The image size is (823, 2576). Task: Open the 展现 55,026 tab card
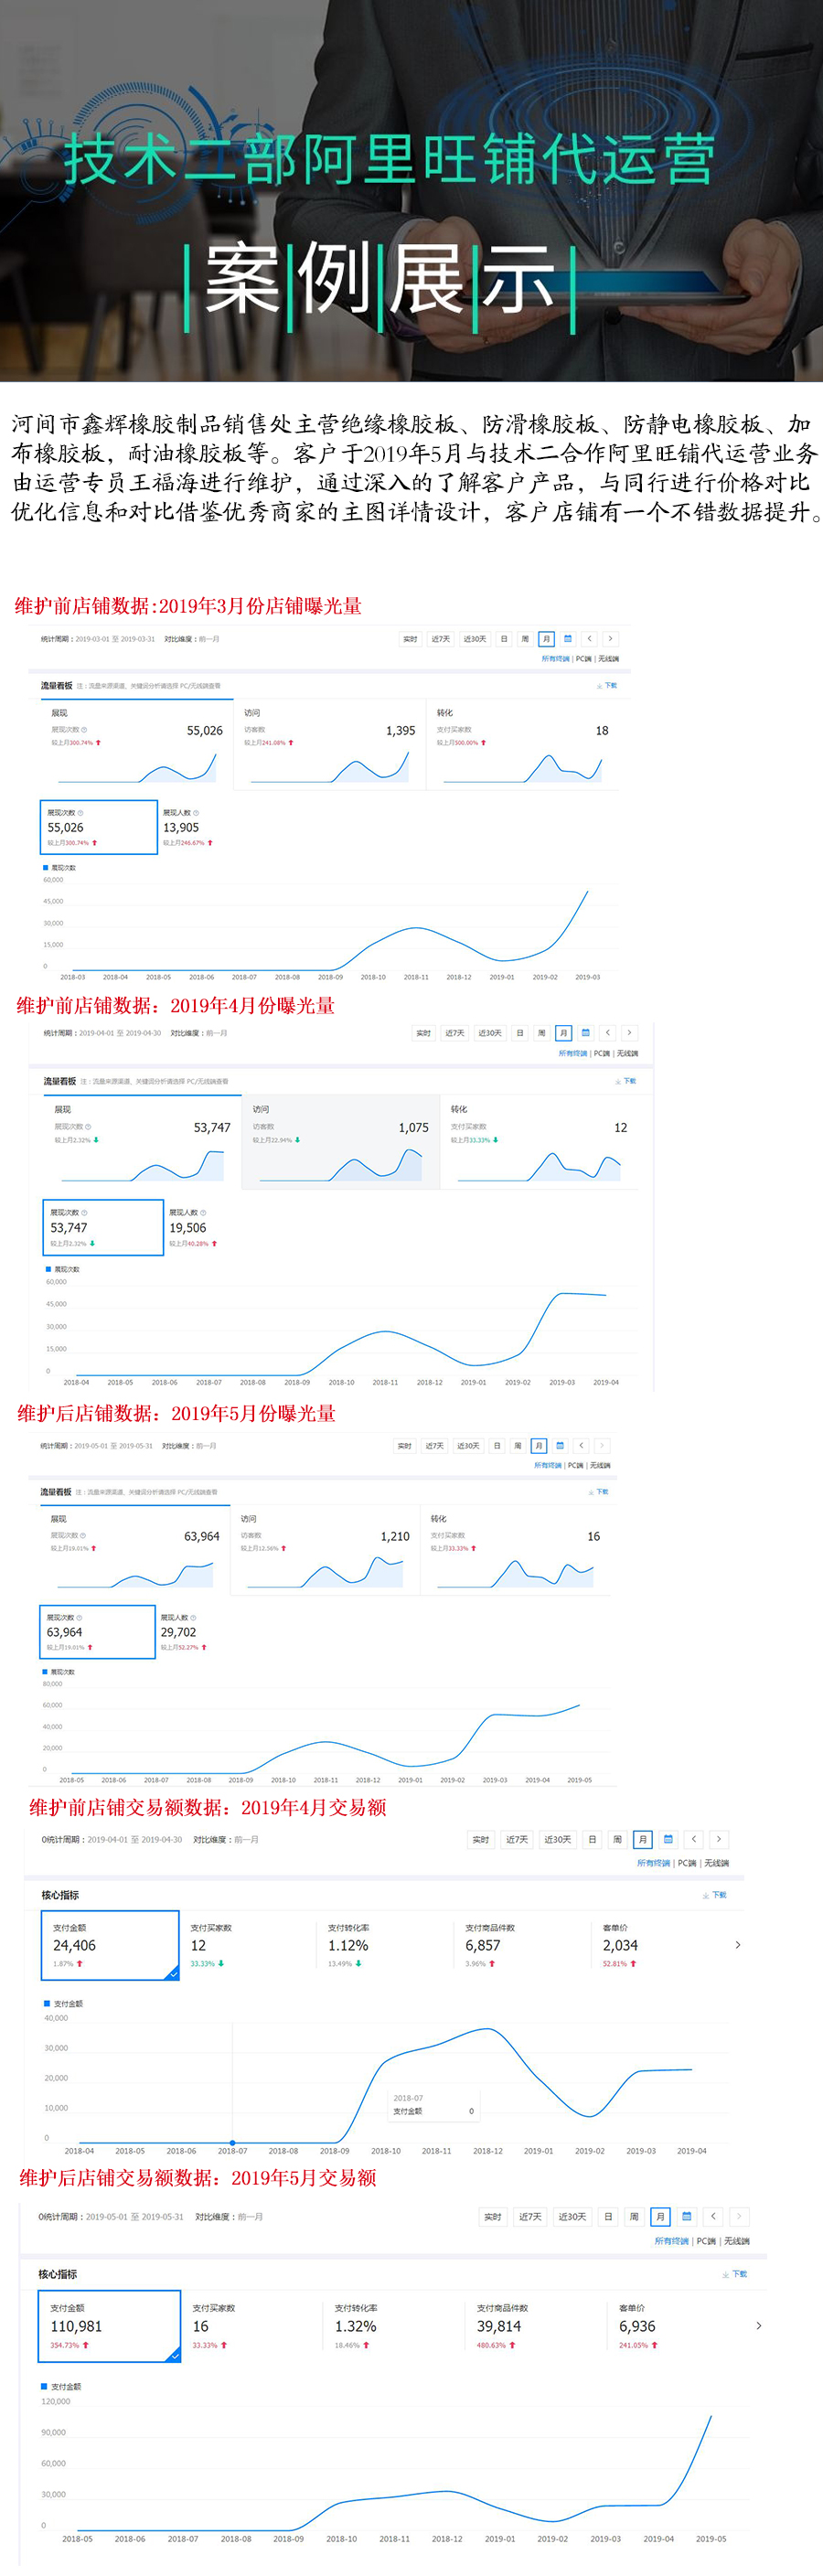[136, 745]
